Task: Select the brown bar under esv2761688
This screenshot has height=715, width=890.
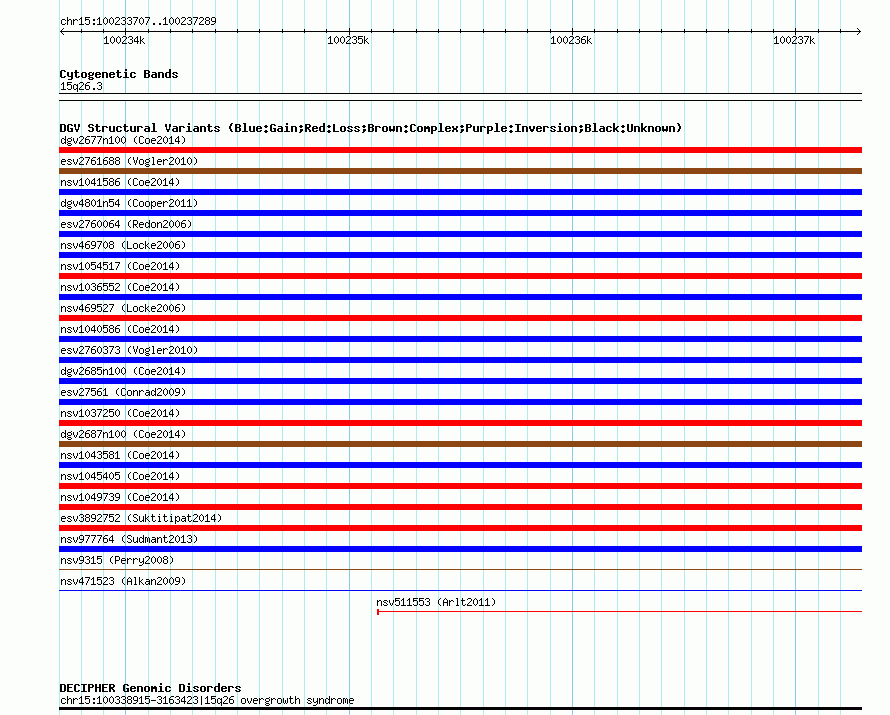Action: 460,171
